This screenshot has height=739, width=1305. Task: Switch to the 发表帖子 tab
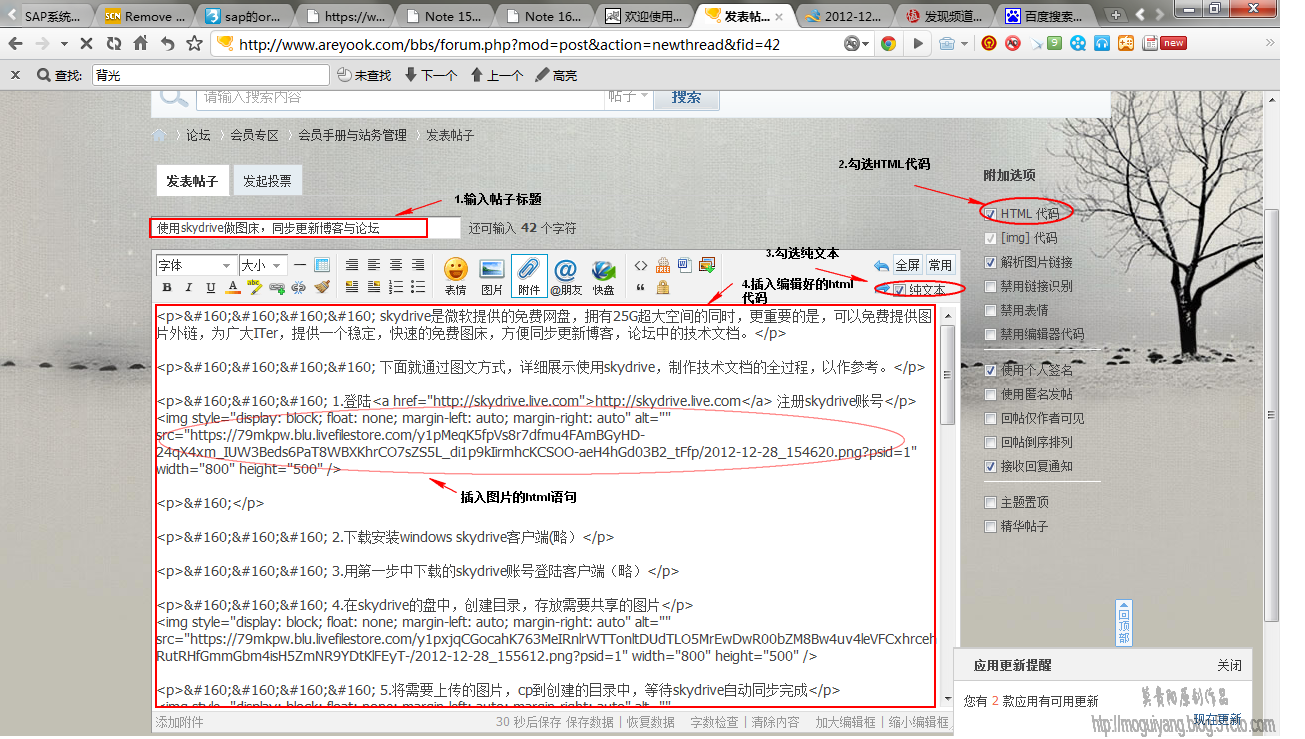pyautogui.click(x=192, y=181)
